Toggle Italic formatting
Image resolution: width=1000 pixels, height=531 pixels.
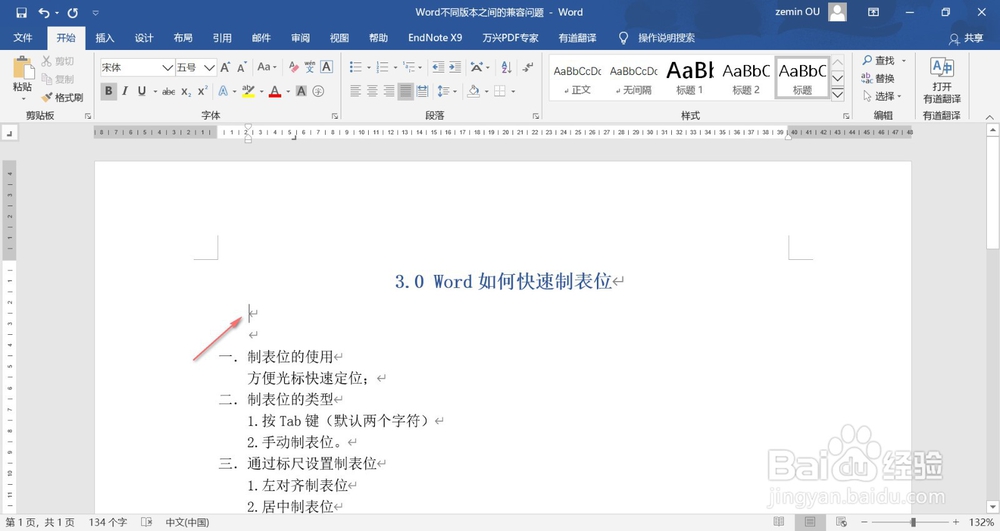(x=125, y=91)
